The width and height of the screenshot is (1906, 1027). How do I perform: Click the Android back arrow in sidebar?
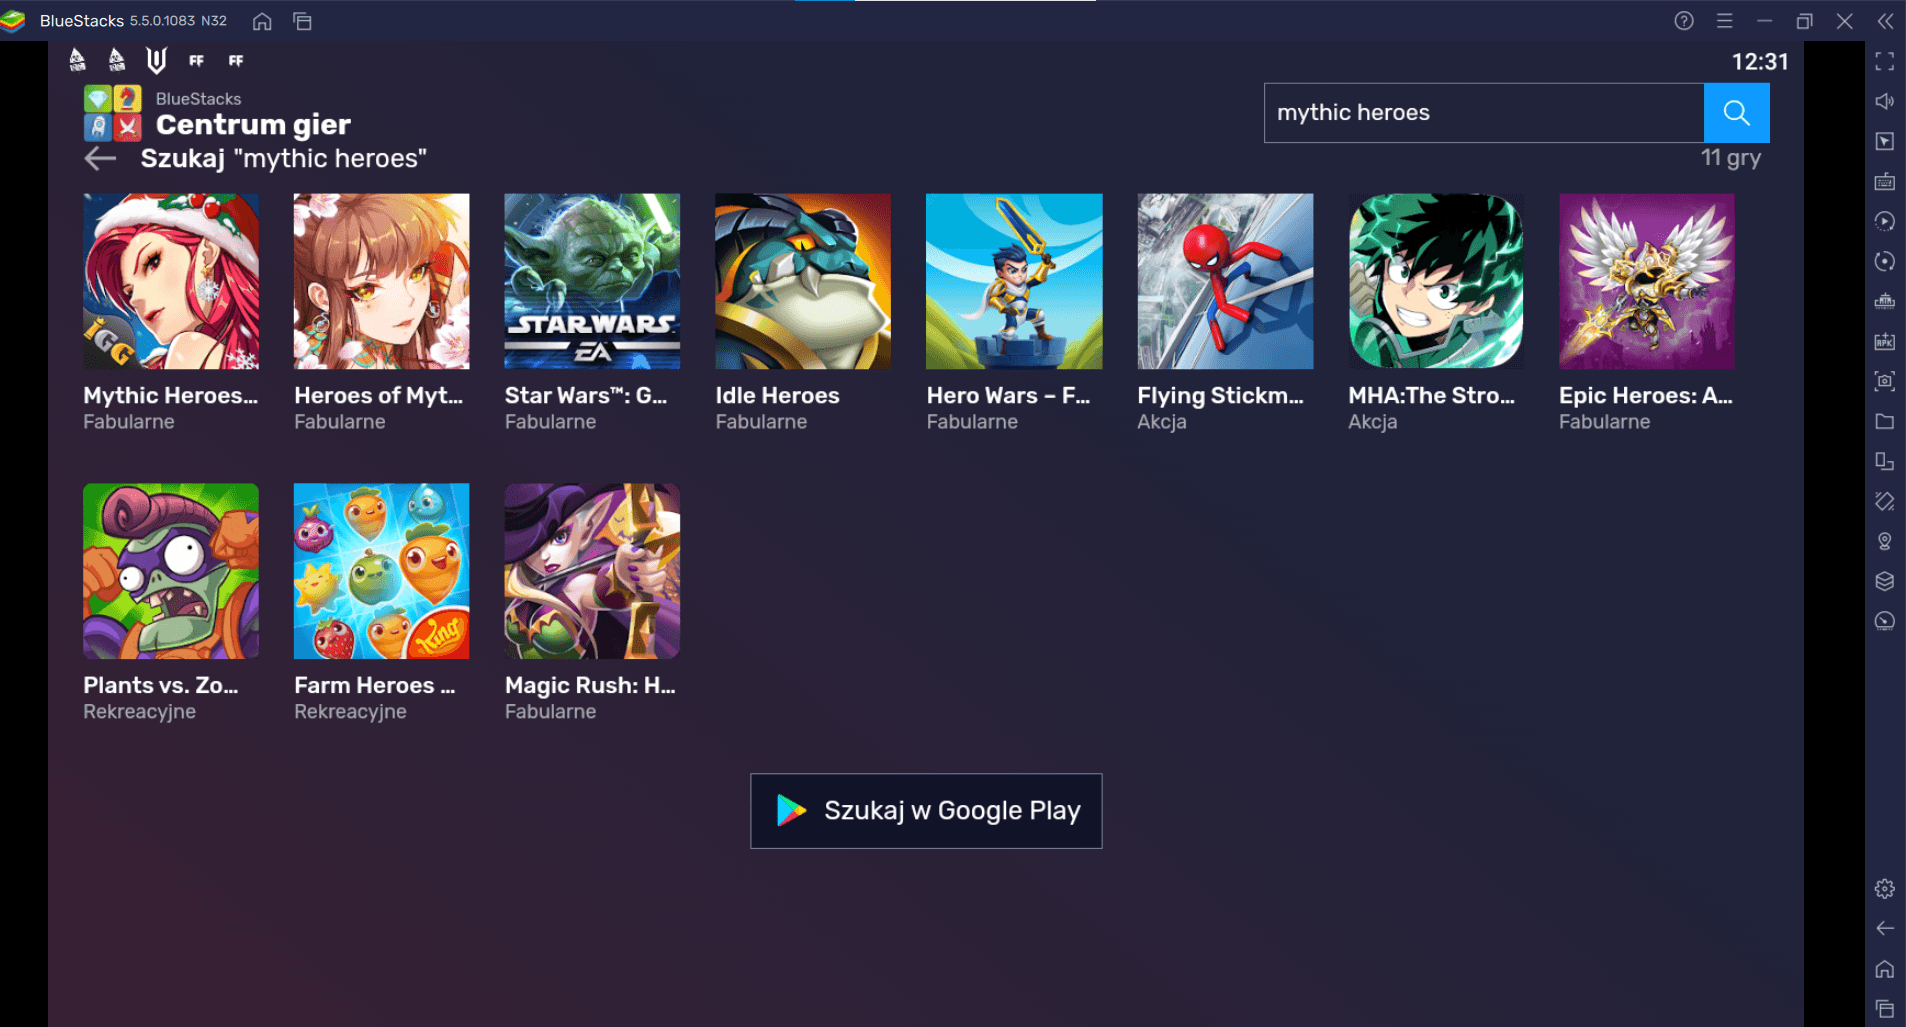[1885, 928]
